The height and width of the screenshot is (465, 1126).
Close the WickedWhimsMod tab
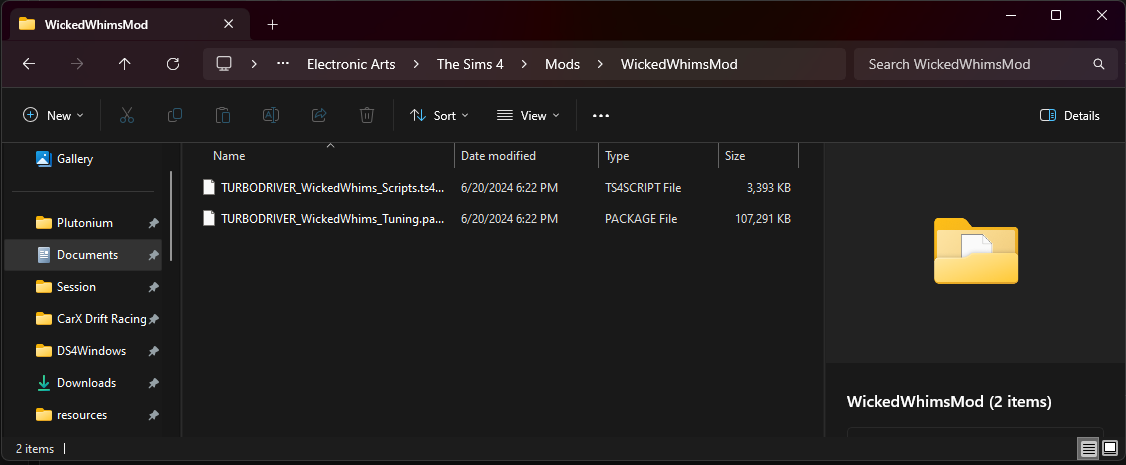[228, 24]
